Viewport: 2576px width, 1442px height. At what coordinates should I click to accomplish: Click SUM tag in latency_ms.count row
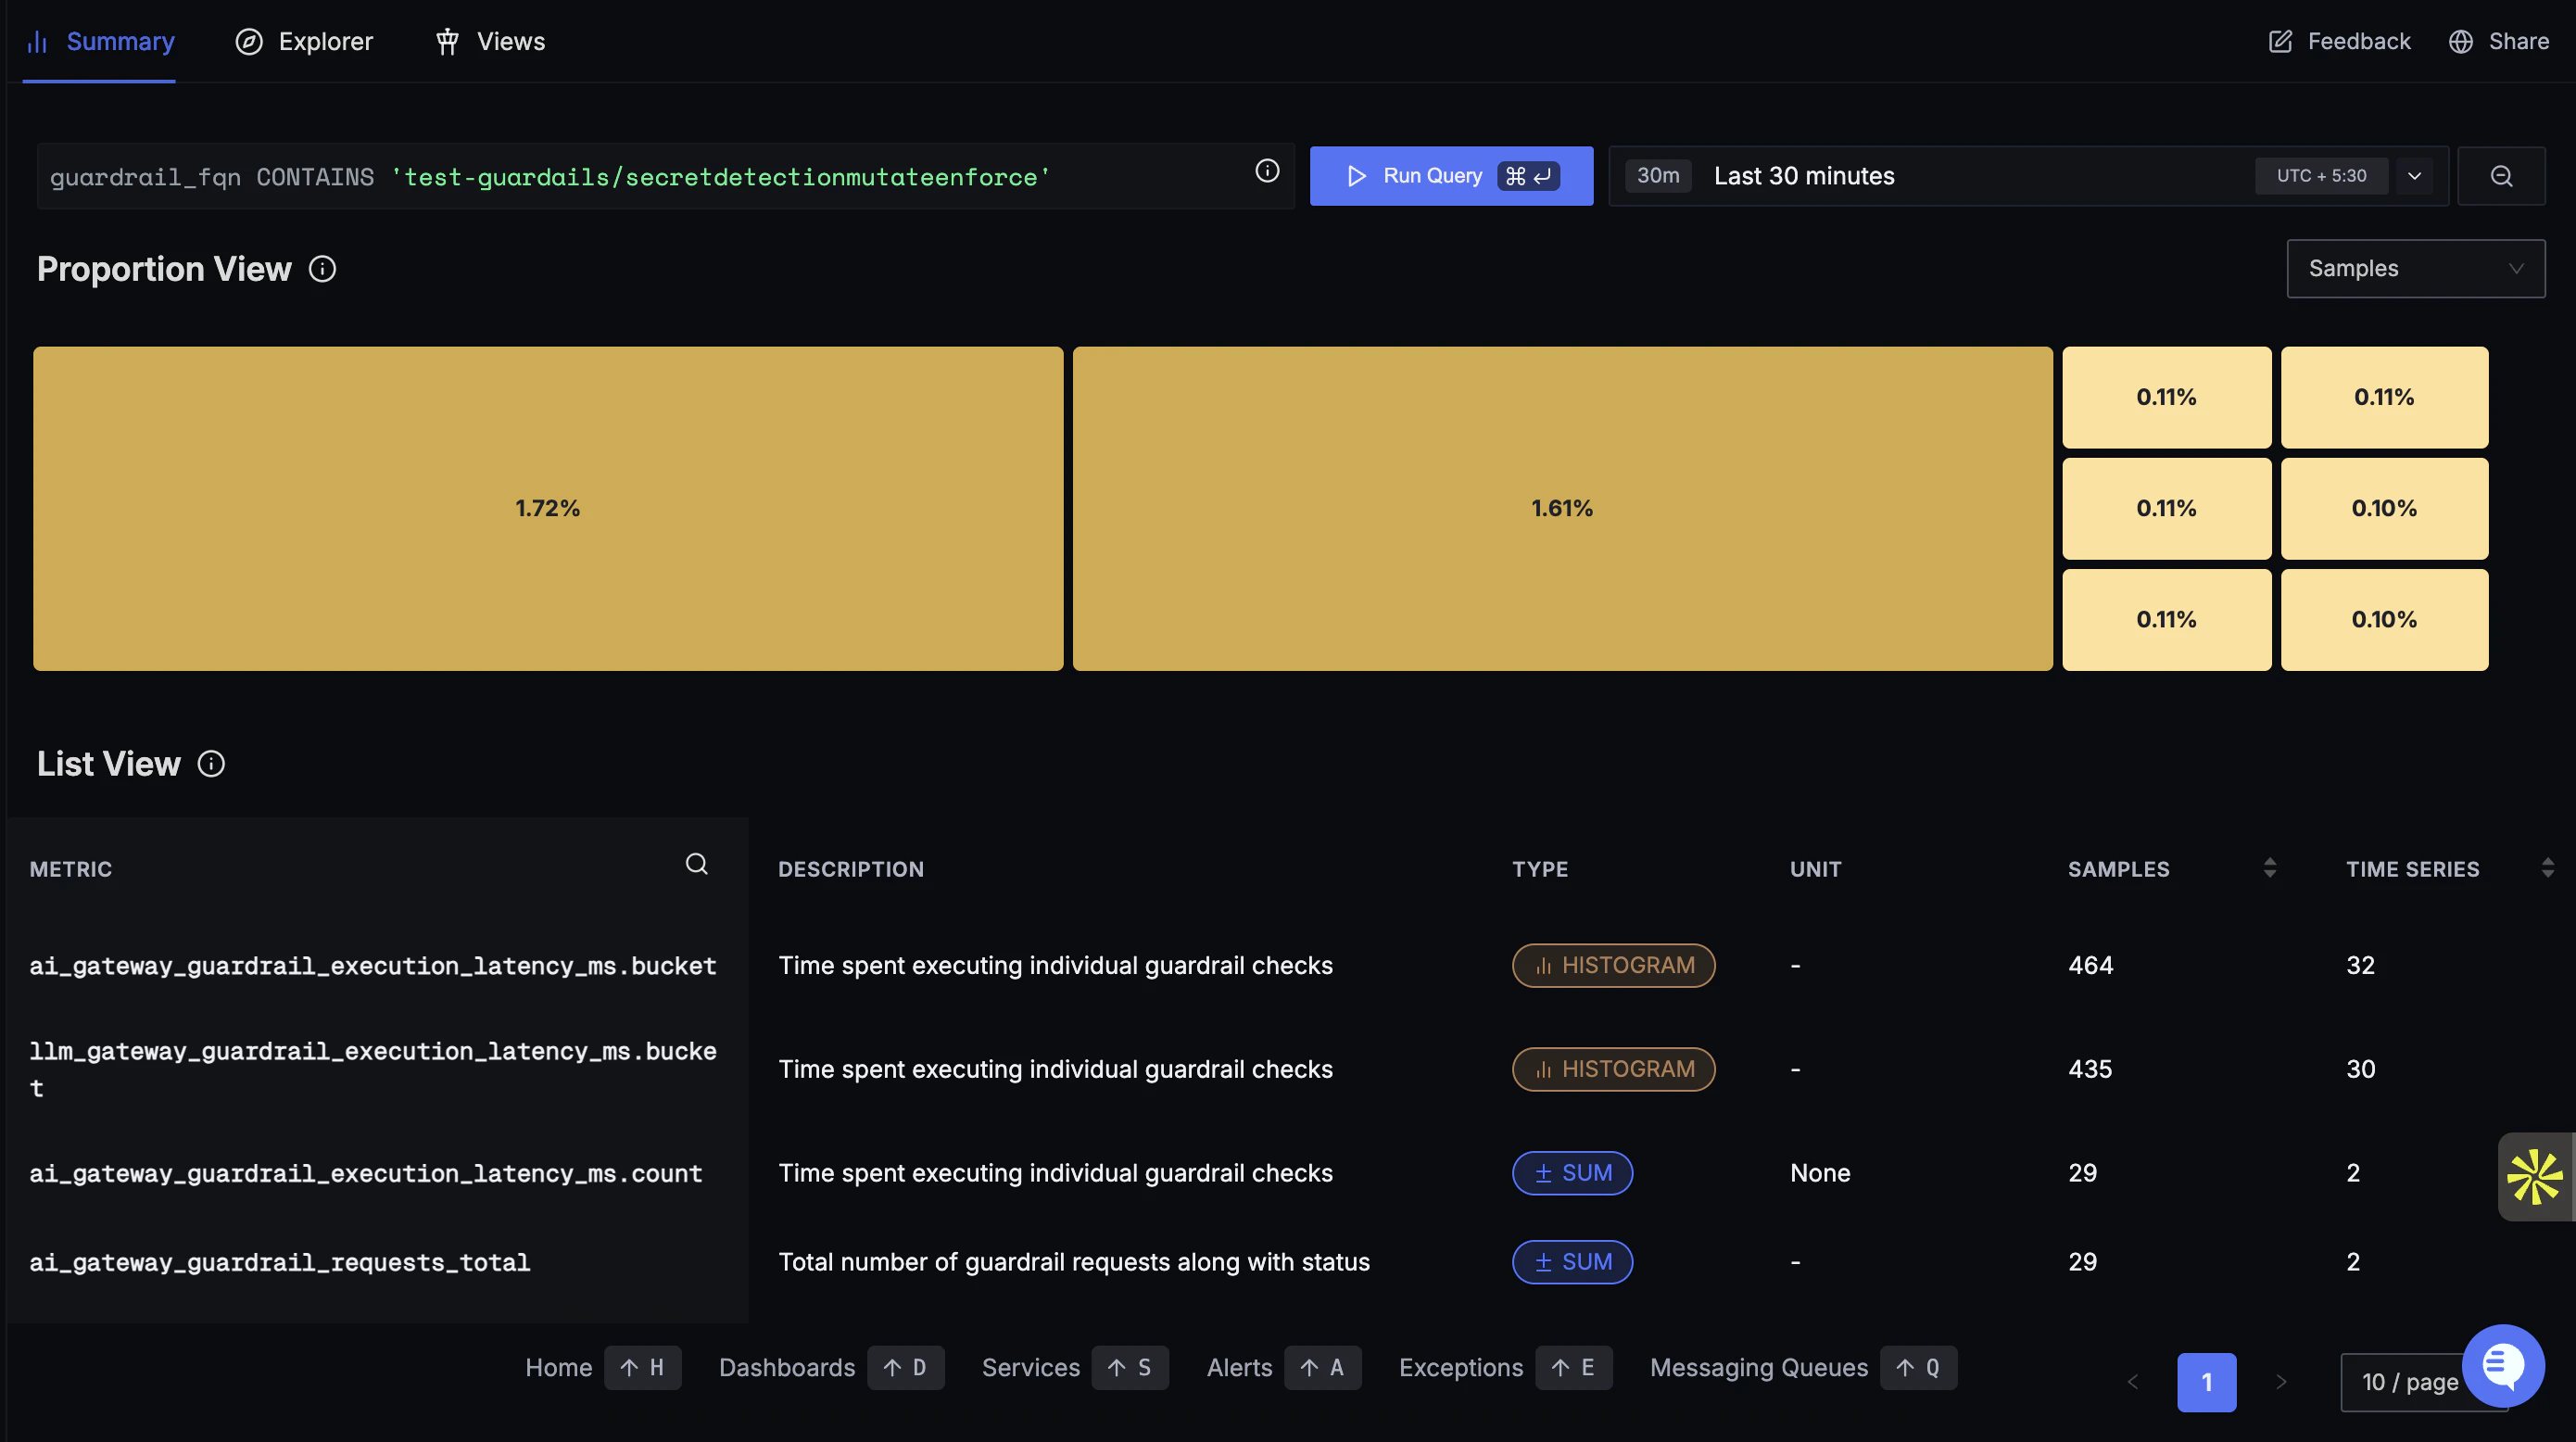[1572, 1173]
